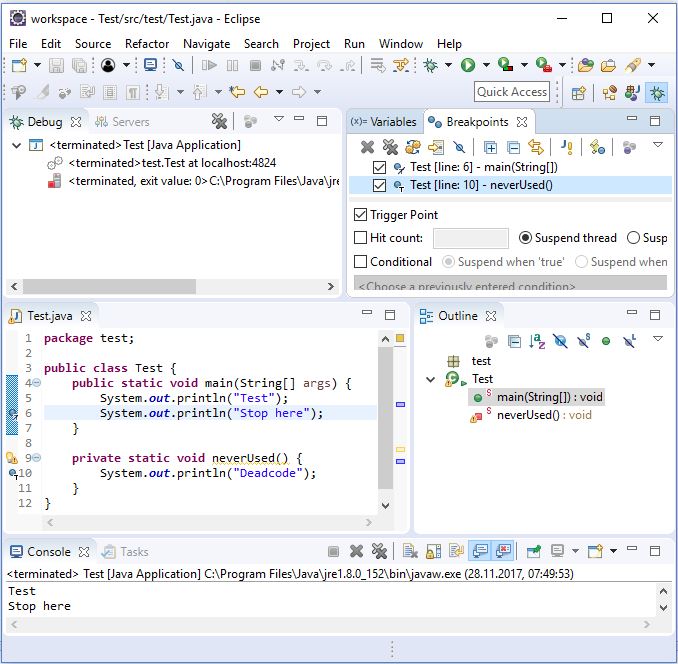Toggle the Trigger Point checkbox
Screen dimensions: 678x664
tap(360, 214)
